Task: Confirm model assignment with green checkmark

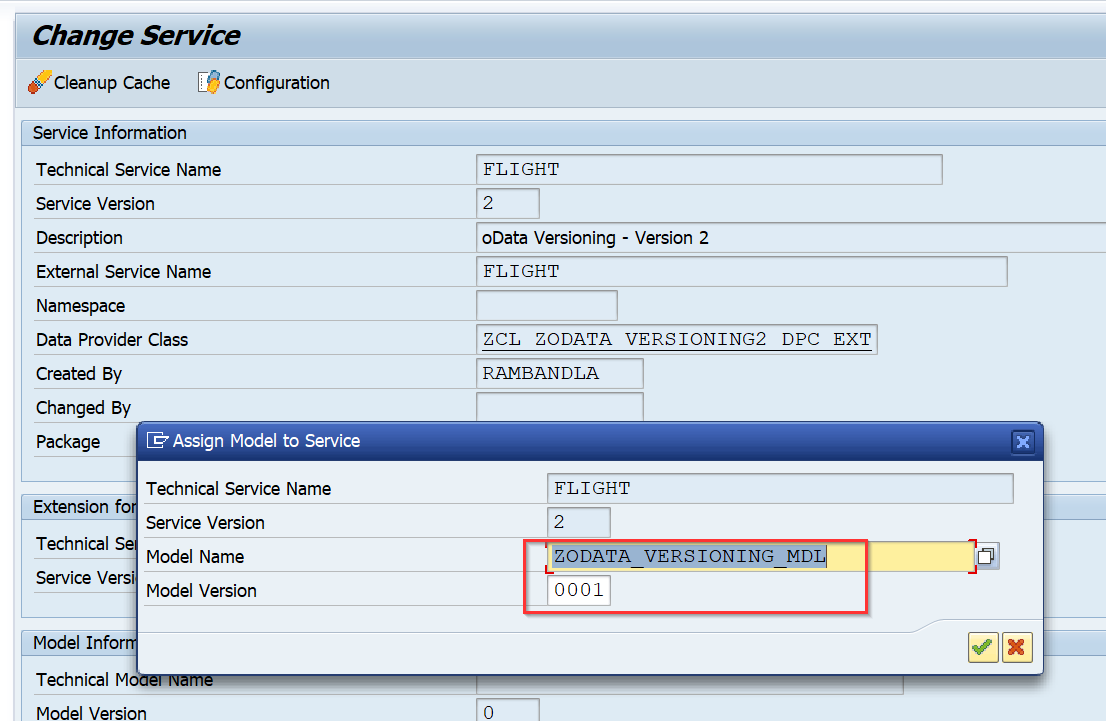Action: (x=982, y=647)
